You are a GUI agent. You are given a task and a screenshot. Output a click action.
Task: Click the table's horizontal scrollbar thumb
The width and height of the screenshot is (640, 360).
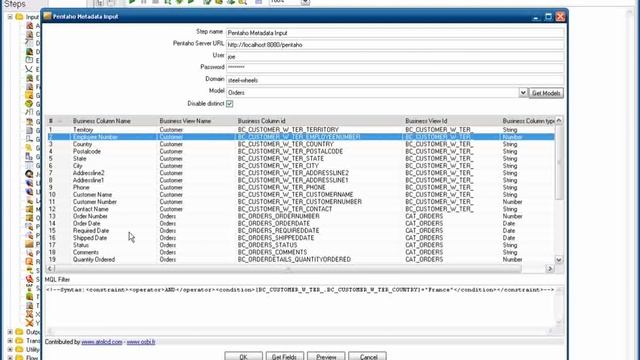click(x=288, y=269)
